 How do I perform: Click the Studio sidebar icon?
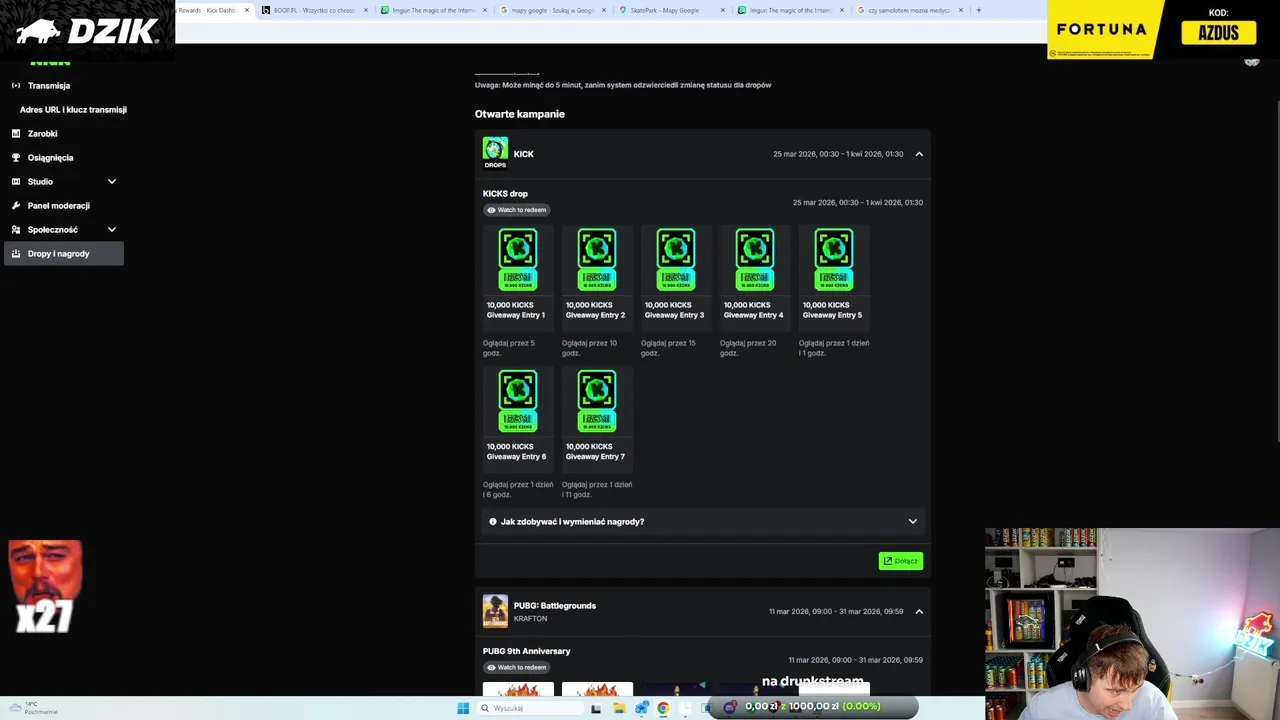point(16,181)
